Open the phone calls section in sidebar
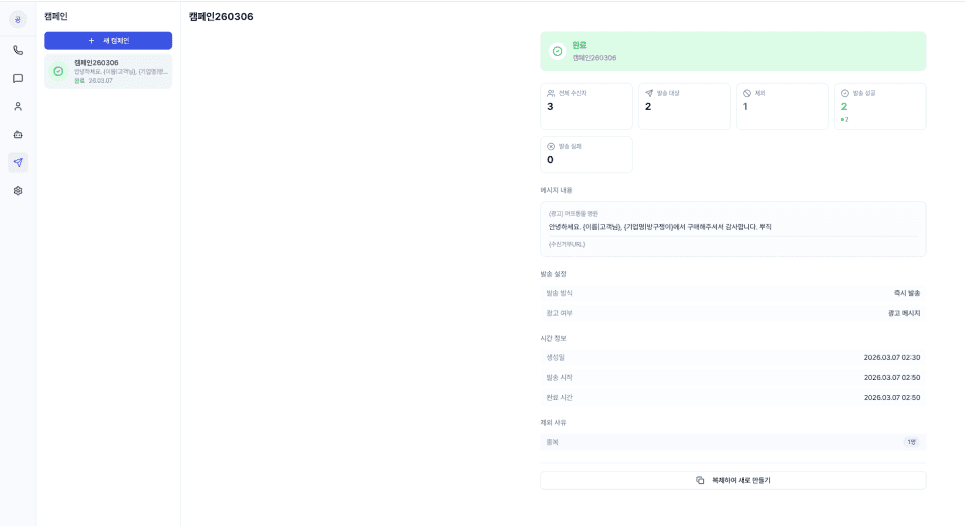966x526 pixels. tap(18, 51)
